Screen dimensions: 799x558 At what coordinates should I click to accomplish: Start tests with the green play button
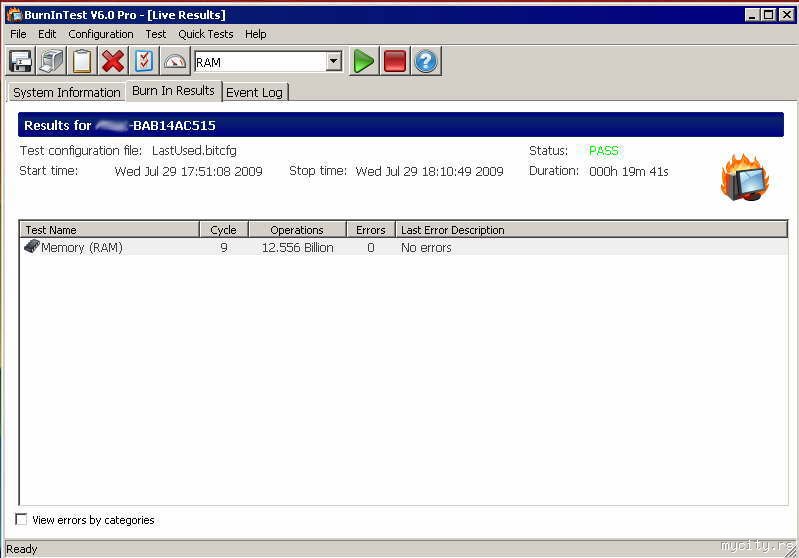364,62
